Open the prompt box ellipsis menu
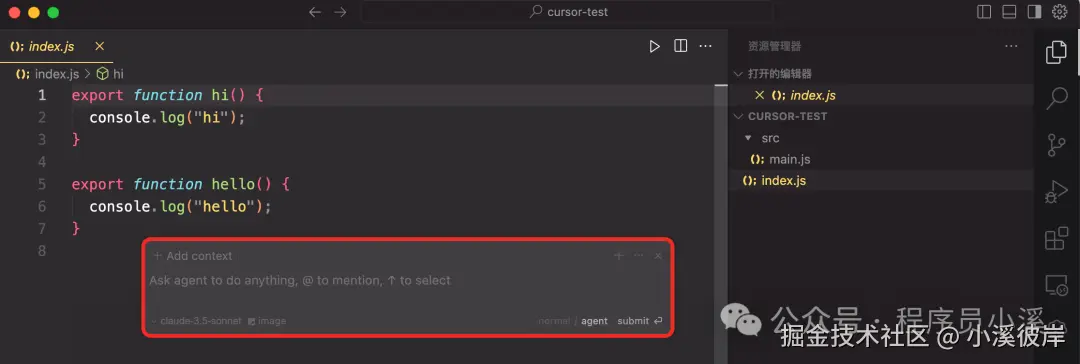 (x=638, y=256)
